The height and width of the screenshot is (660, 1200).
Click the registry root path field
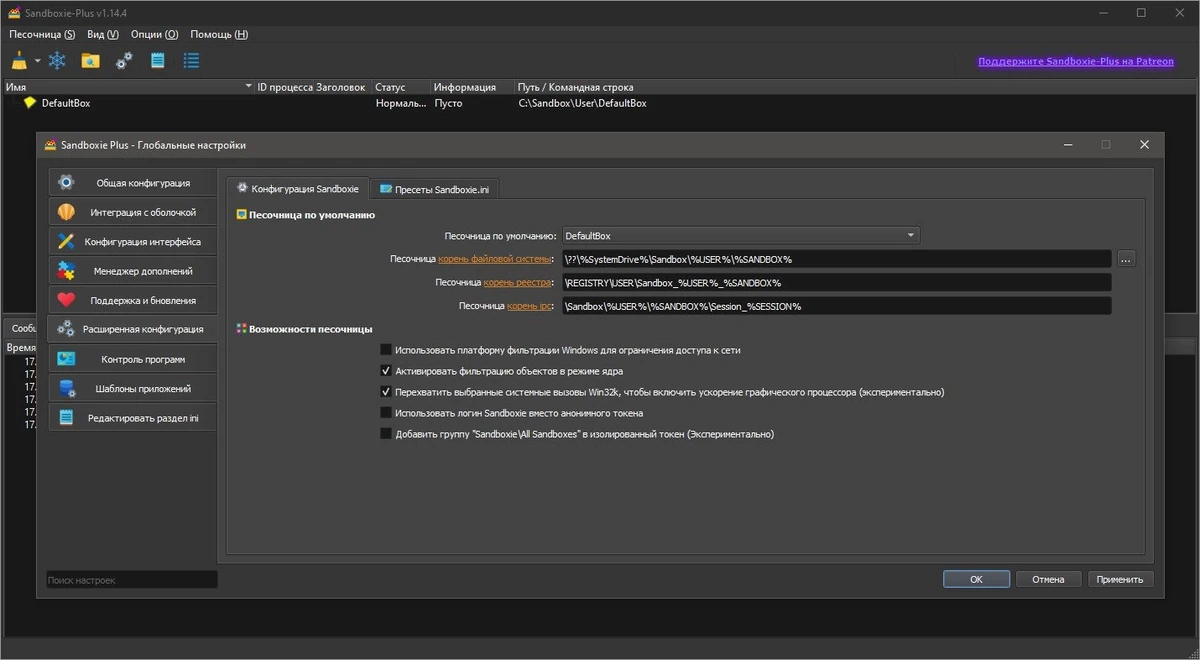(x=836, y=283)
